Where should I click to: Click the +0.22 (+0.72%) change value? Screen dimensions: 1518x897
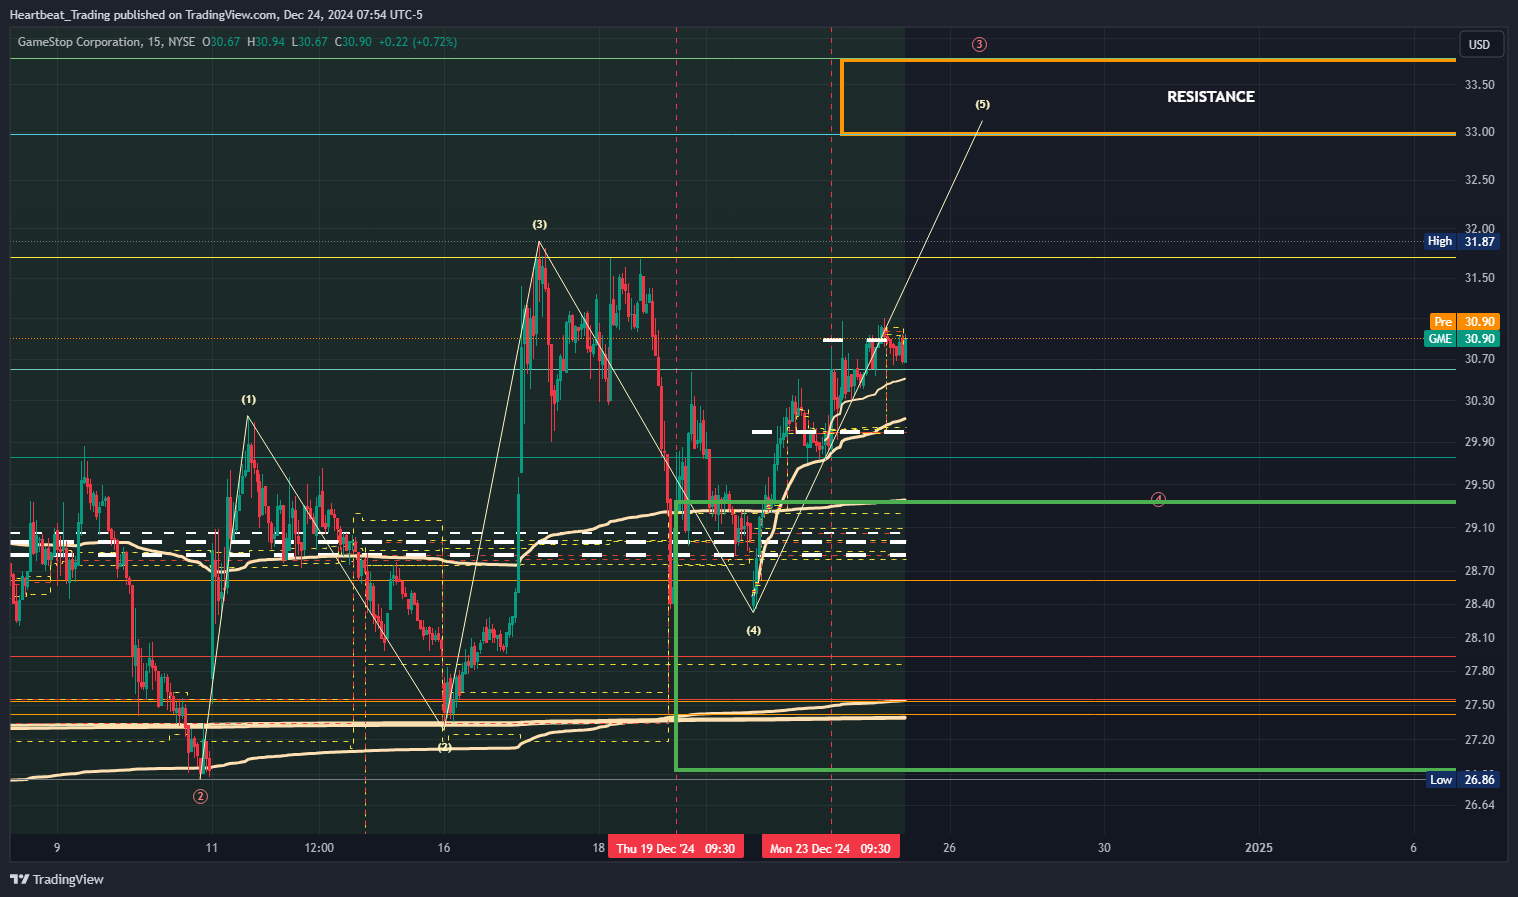(418, 42)
